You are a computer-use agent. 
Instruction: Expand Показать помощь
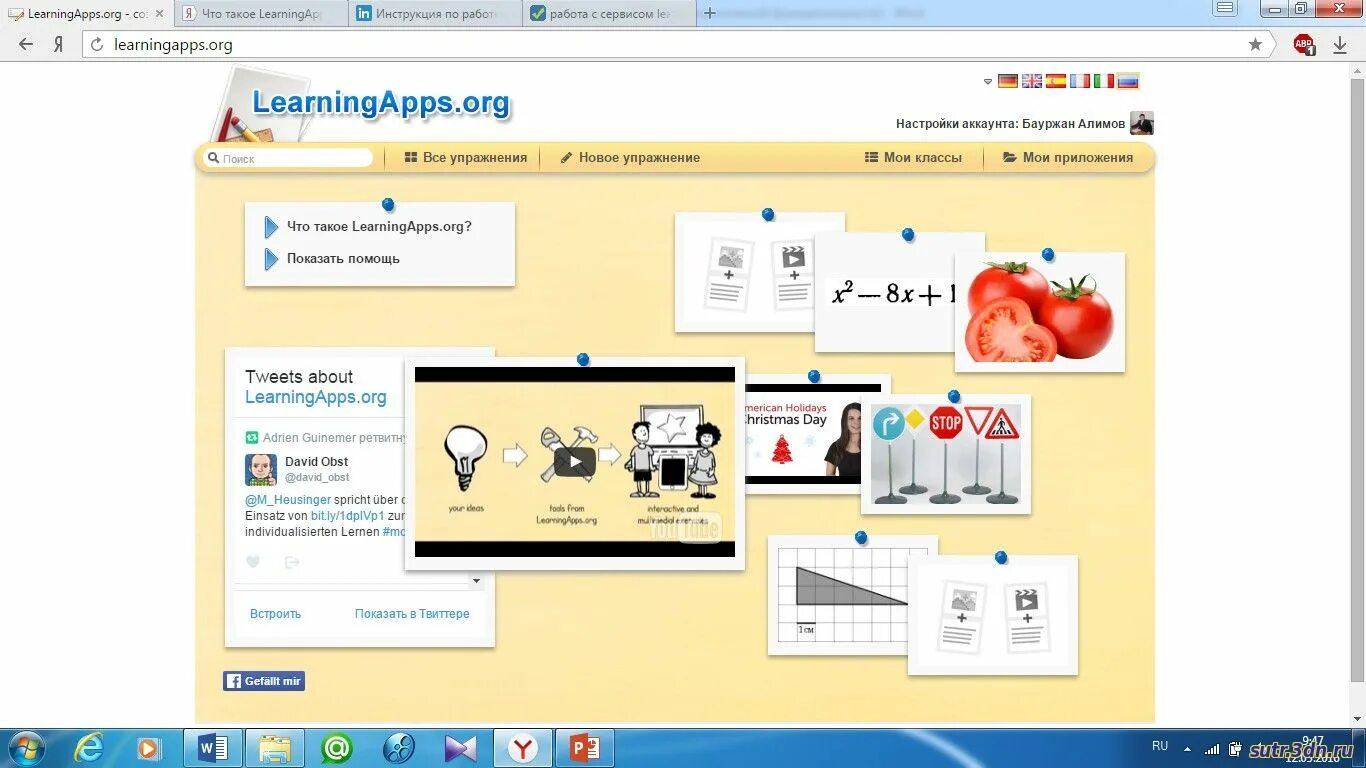click(x=333, y=259)
